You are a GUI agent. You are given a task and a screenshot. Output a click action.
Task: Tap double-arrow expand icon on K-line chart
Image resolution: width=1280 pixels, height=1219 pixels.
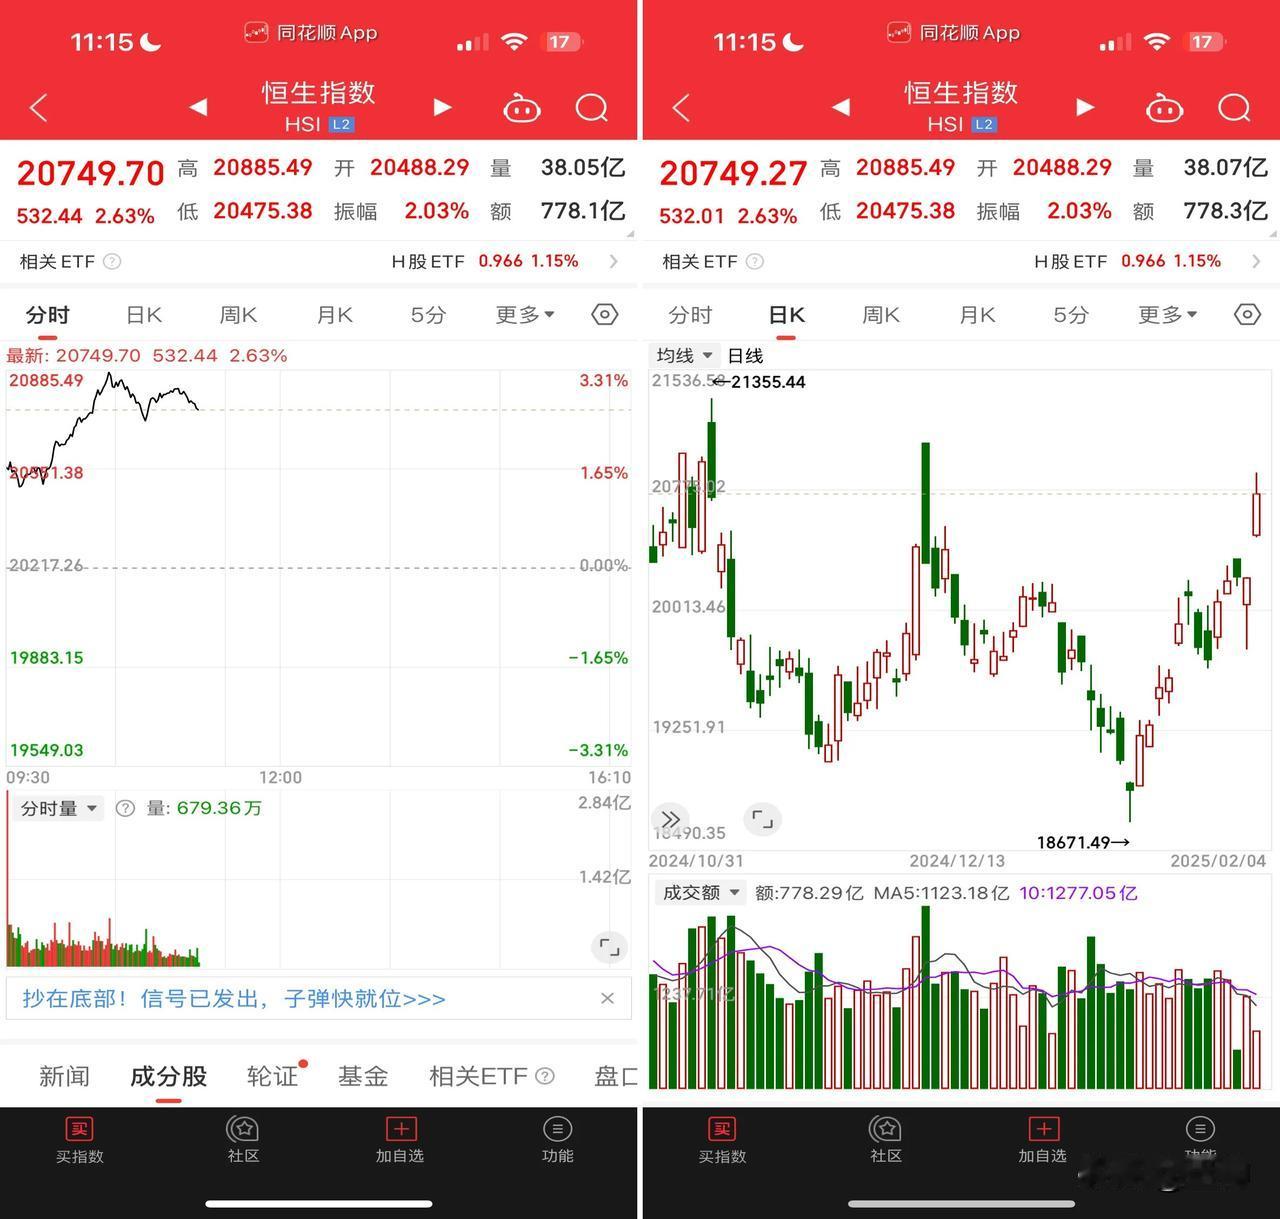671,820
